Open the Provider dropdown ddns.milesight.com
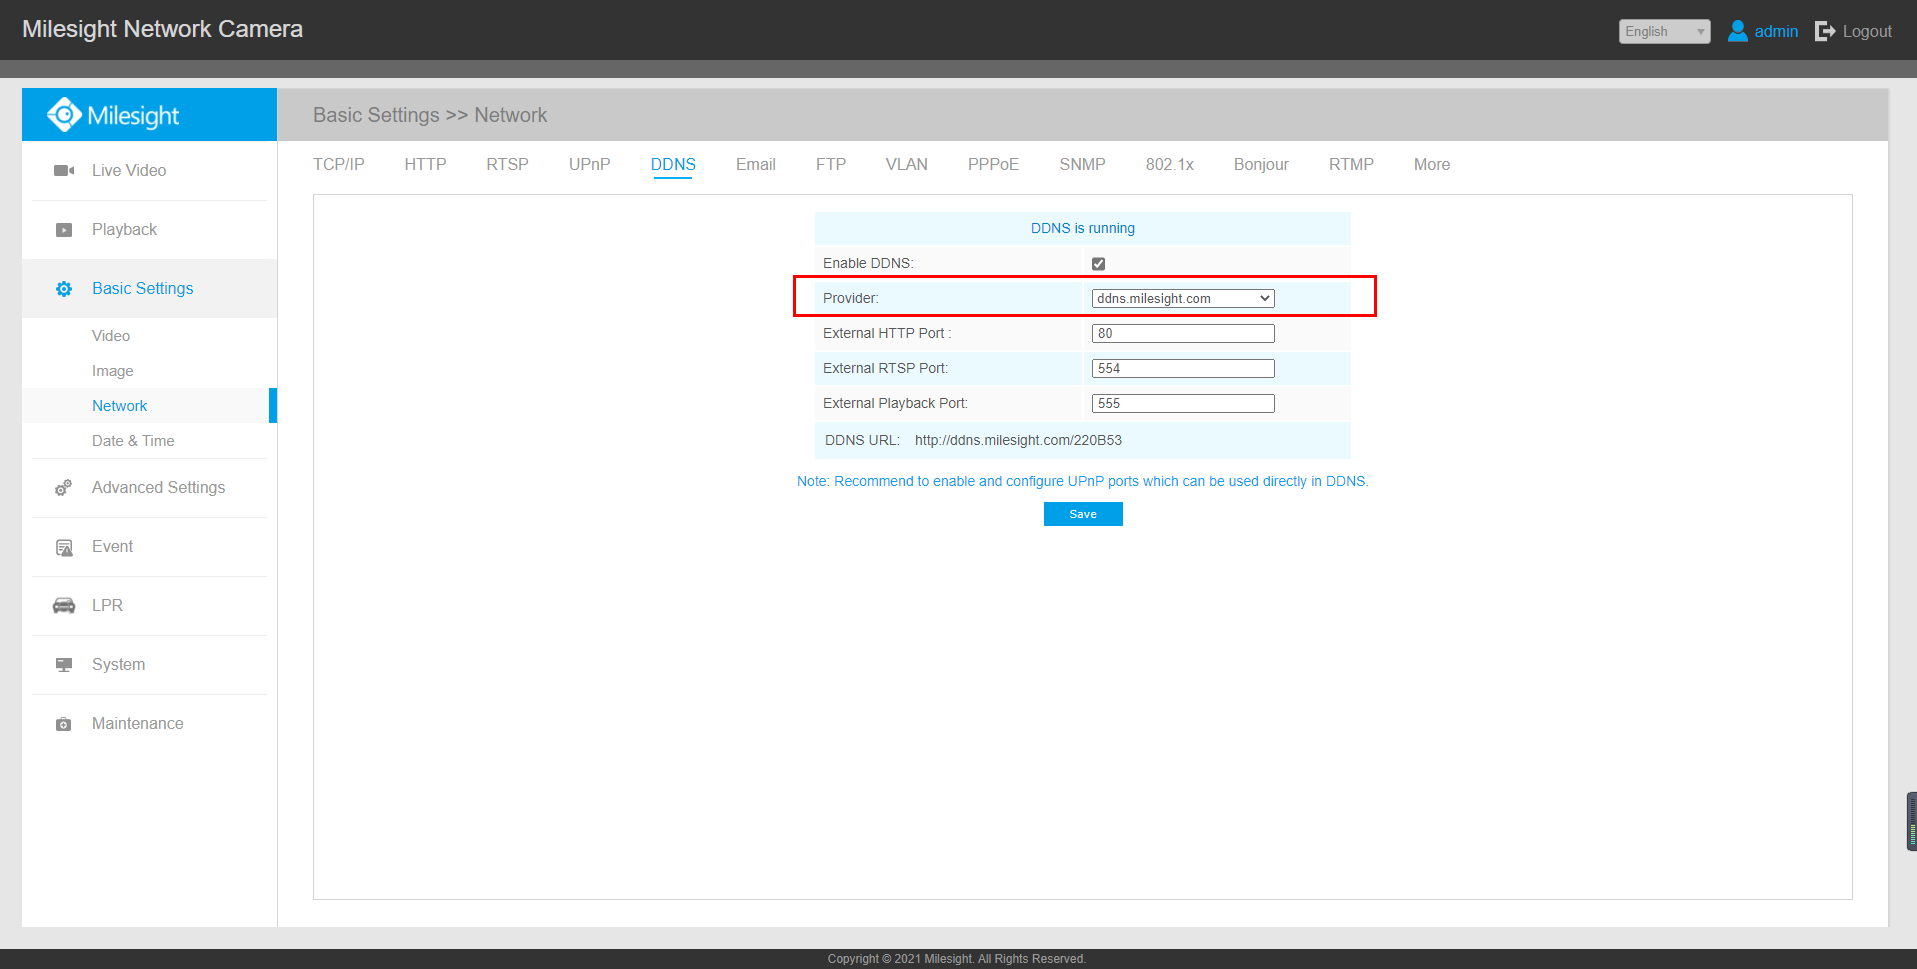This screenshot has width=1917, height=969. 1183,299
